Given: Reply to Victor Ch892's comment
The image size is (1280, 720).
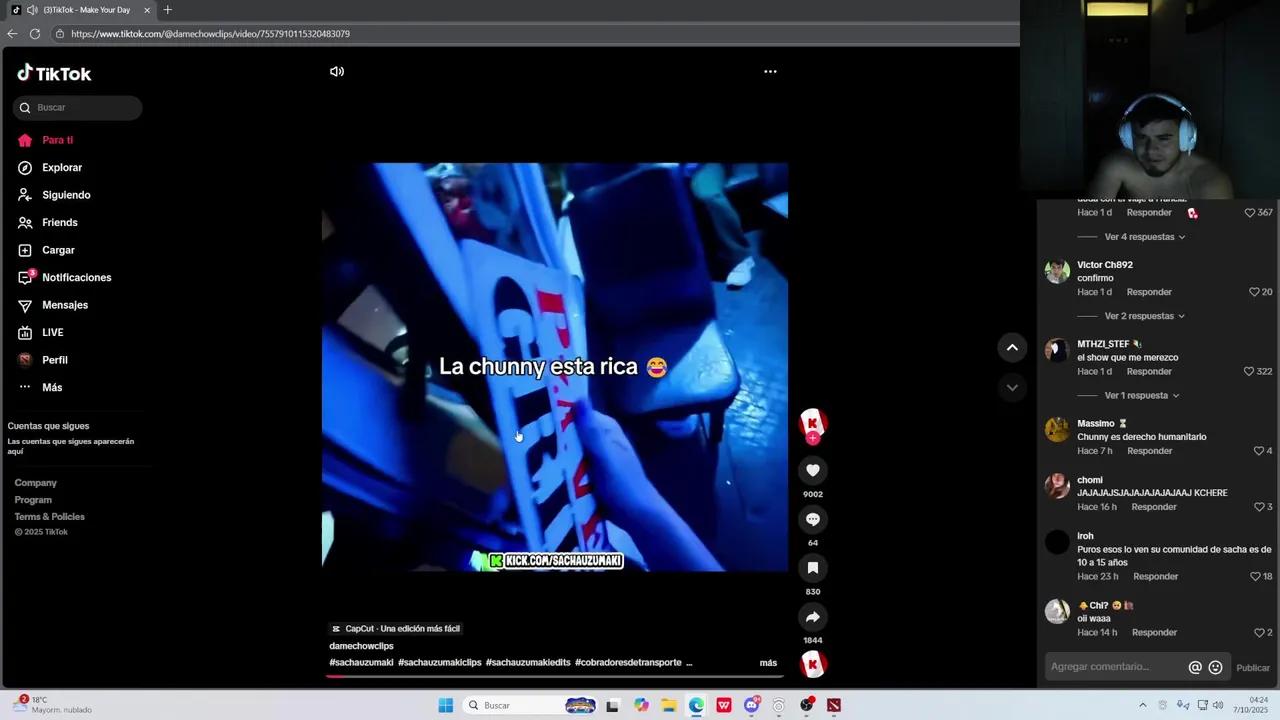Looking at the screenshot, I should pos(1149,292).
